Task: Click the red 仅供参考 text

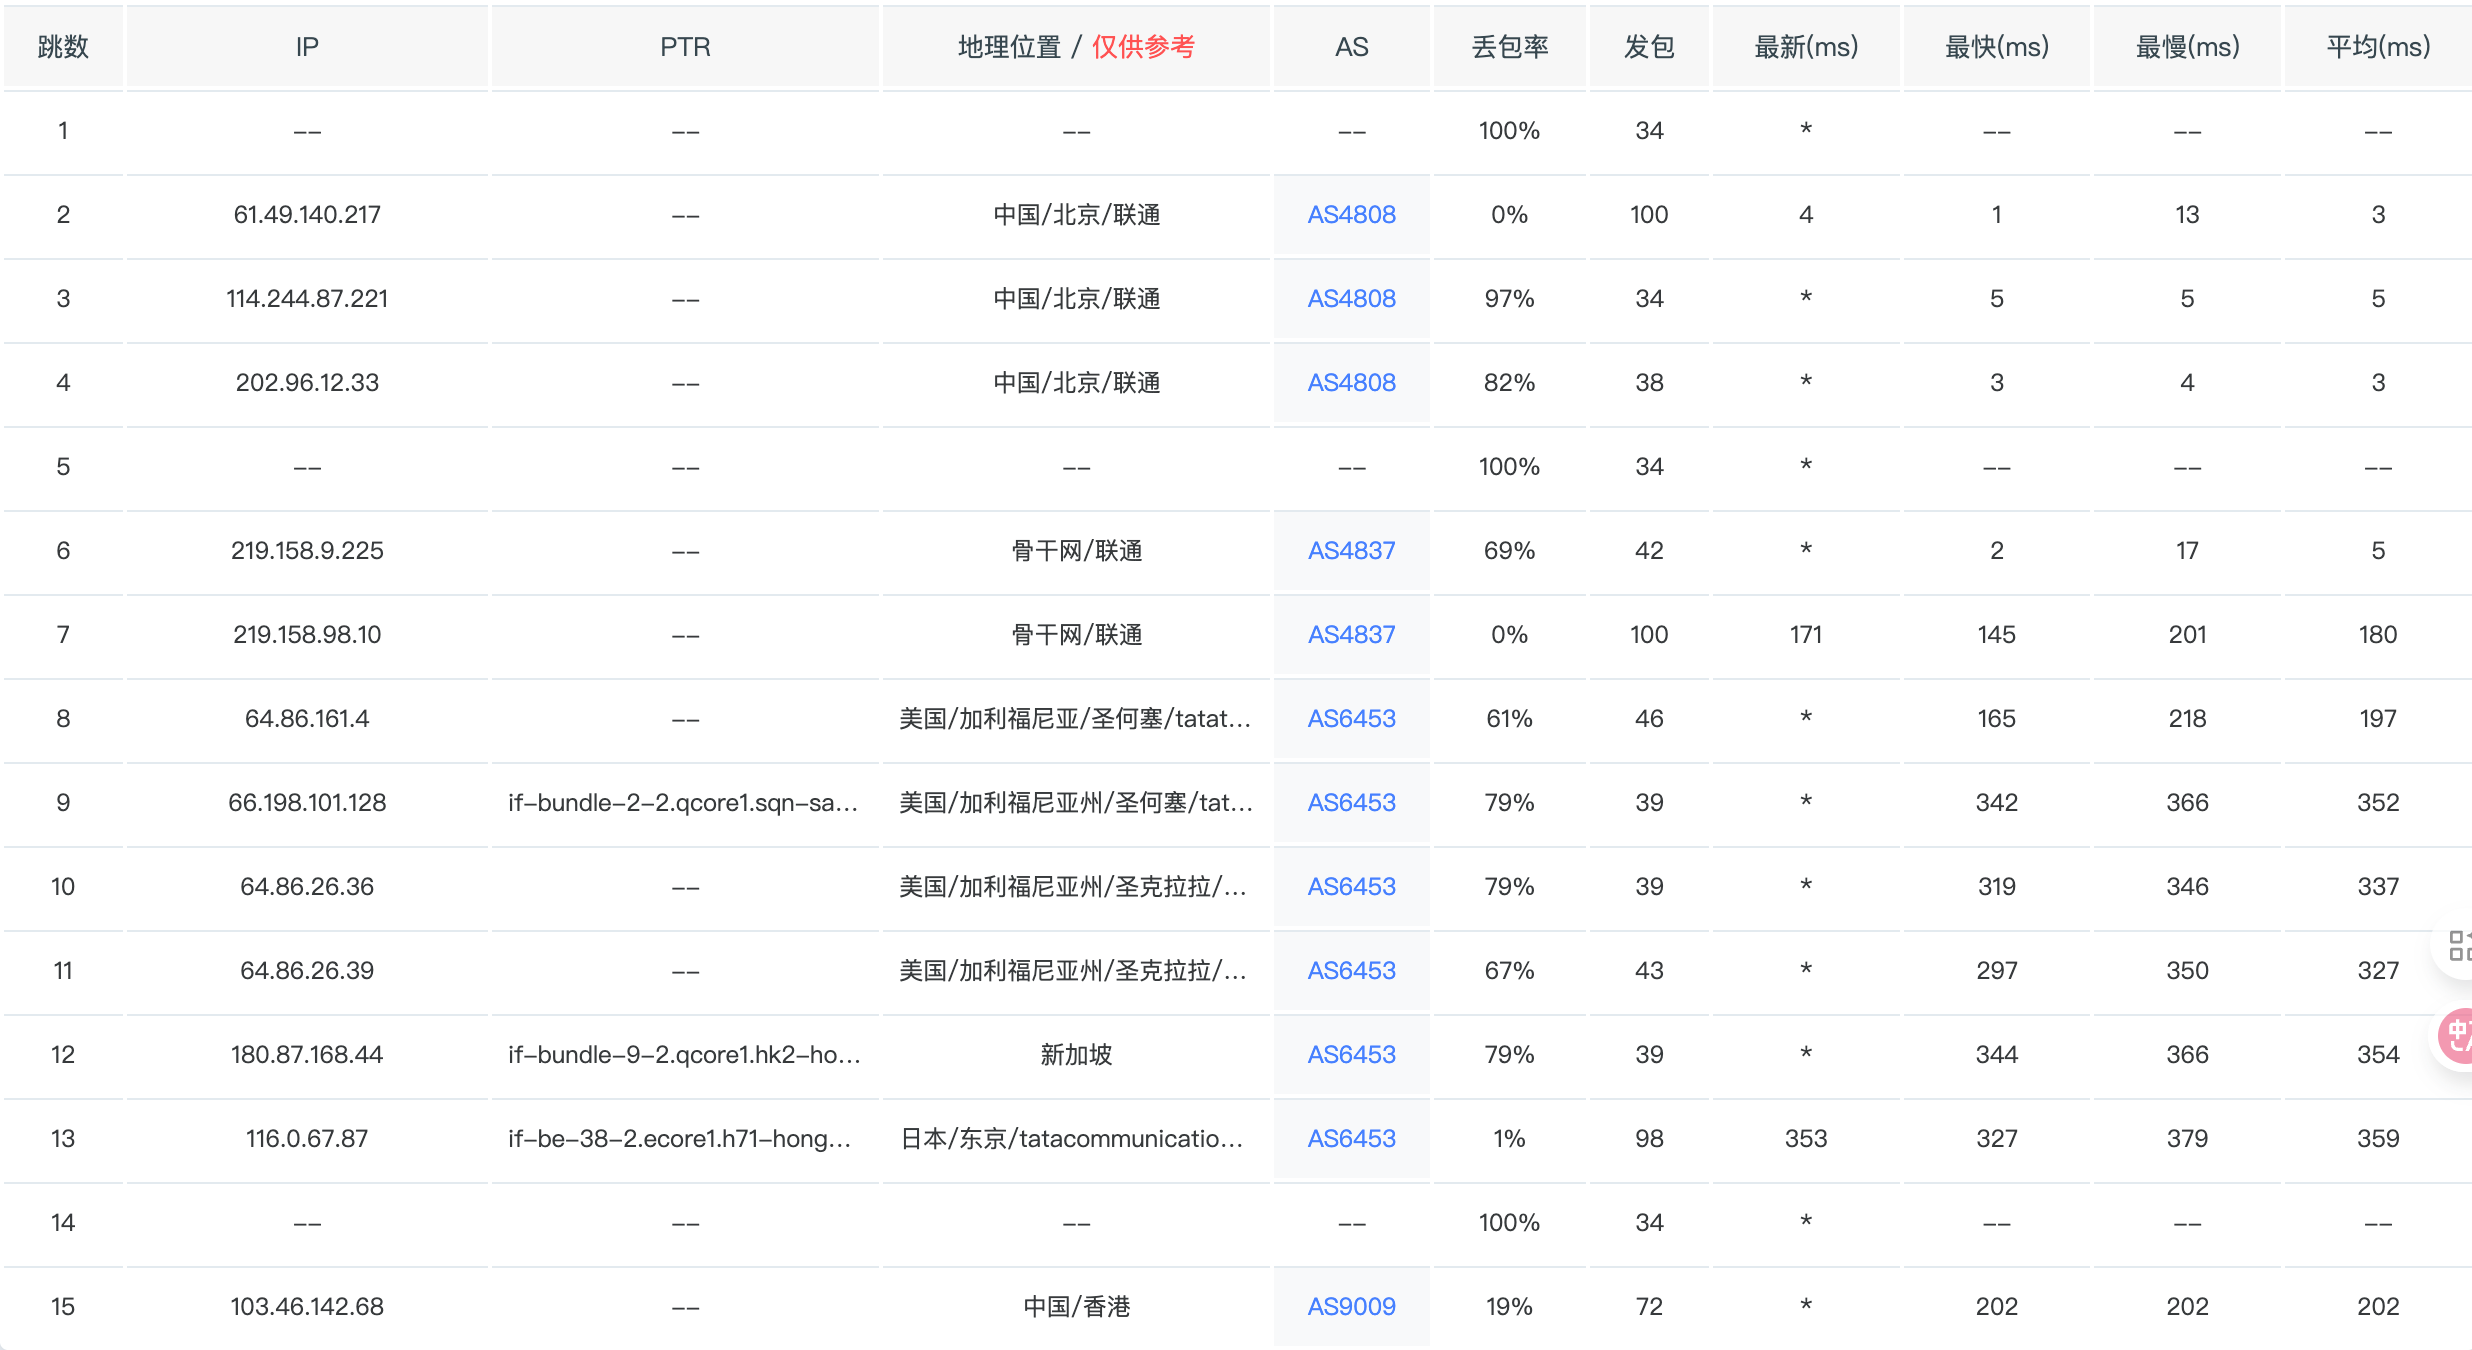Action: (x=1143, y=47)
